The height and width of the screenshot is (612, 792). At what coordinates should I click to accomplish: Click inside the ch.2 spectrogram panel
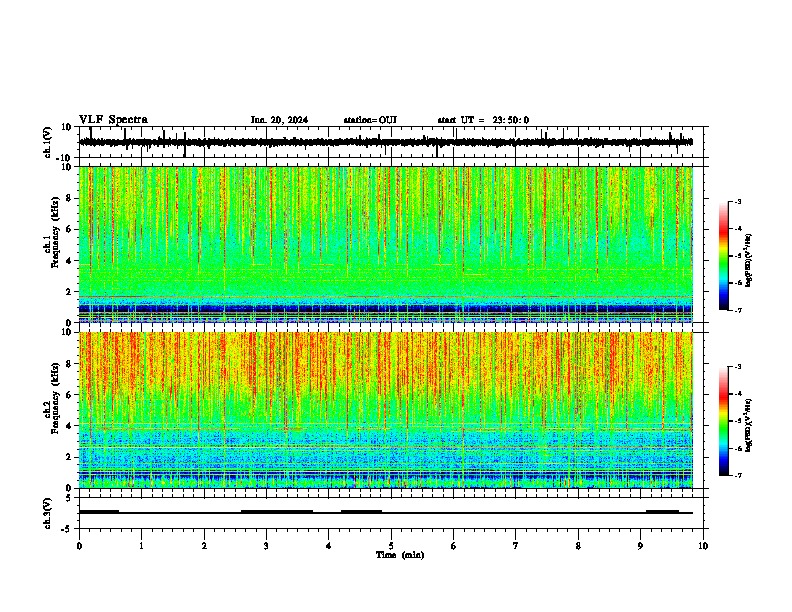click(x=386, y=410)
